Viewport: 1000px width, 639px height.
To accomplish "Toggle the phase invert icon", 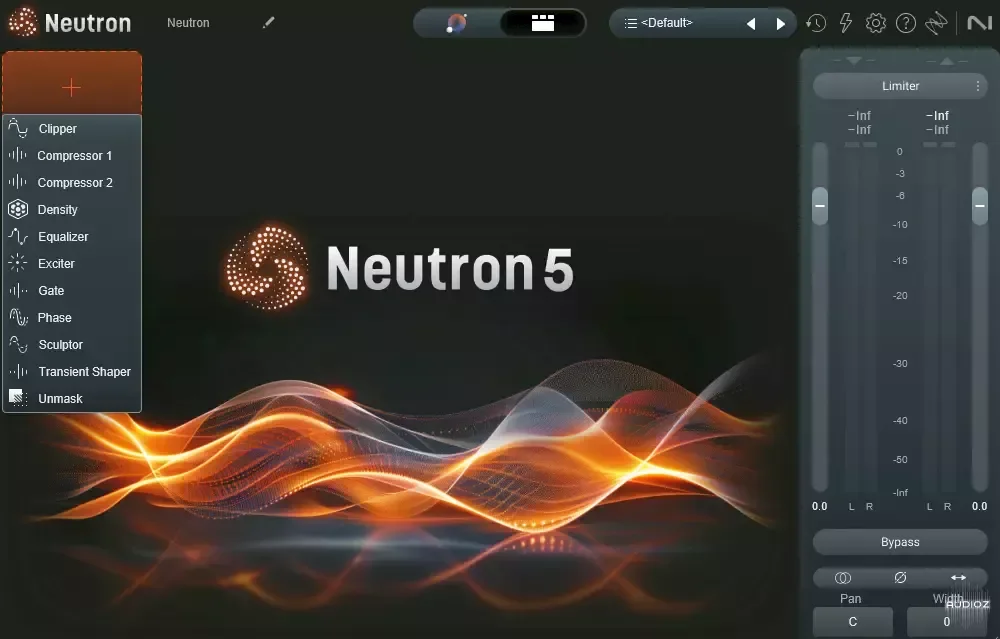I will click(901, 578).
